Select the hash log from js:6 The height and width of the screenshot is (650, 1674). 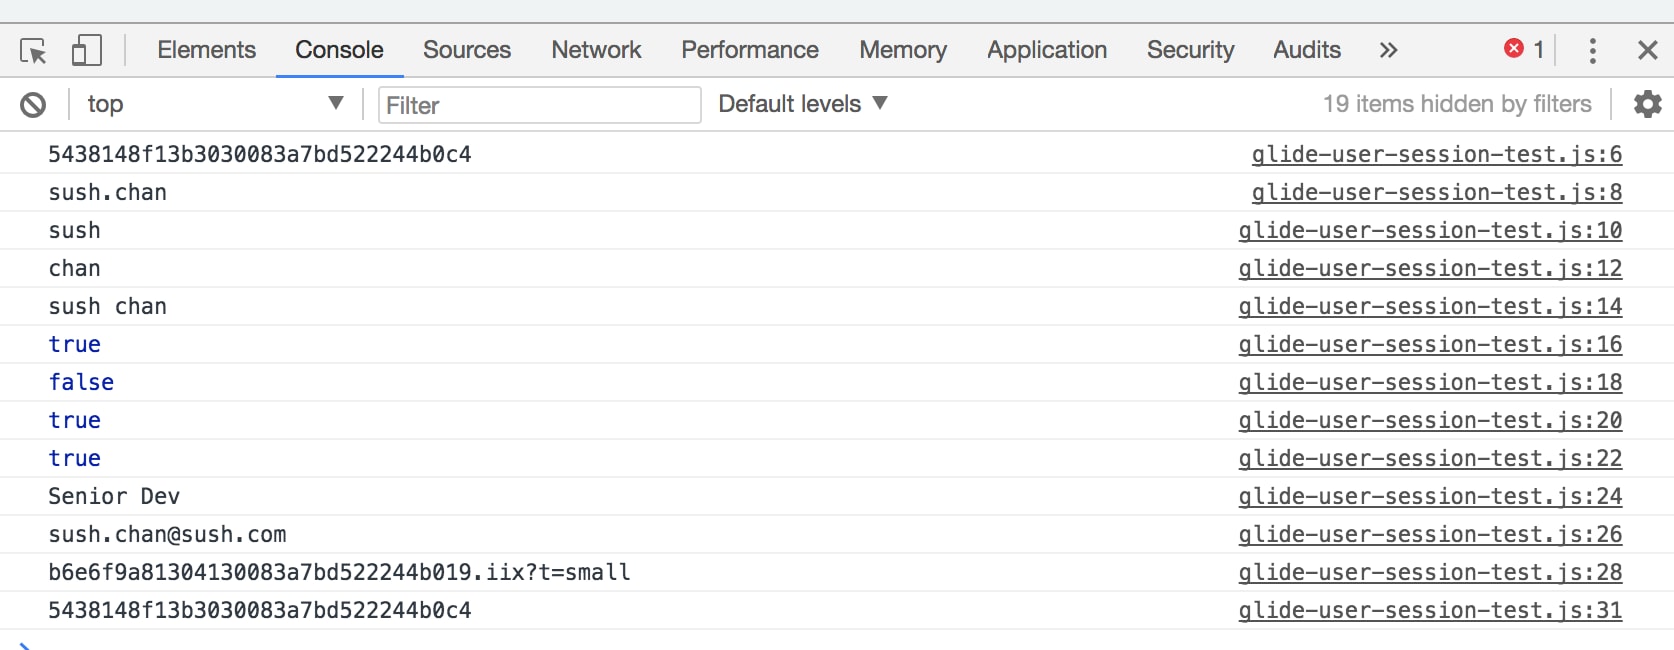(x=260, y=154)
